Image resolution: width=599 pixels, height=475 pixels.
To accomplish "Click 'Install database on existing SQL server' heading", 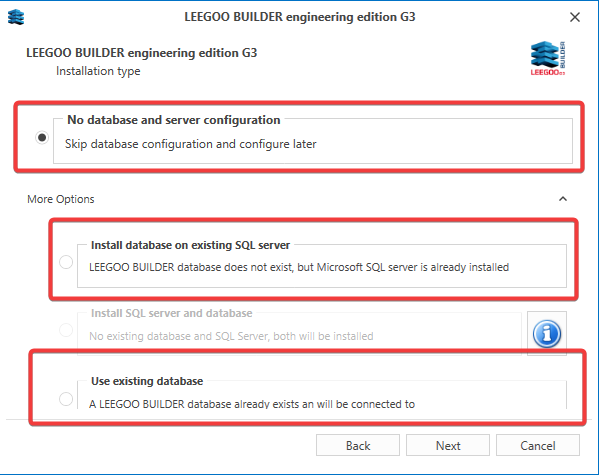I will [190, 245].
